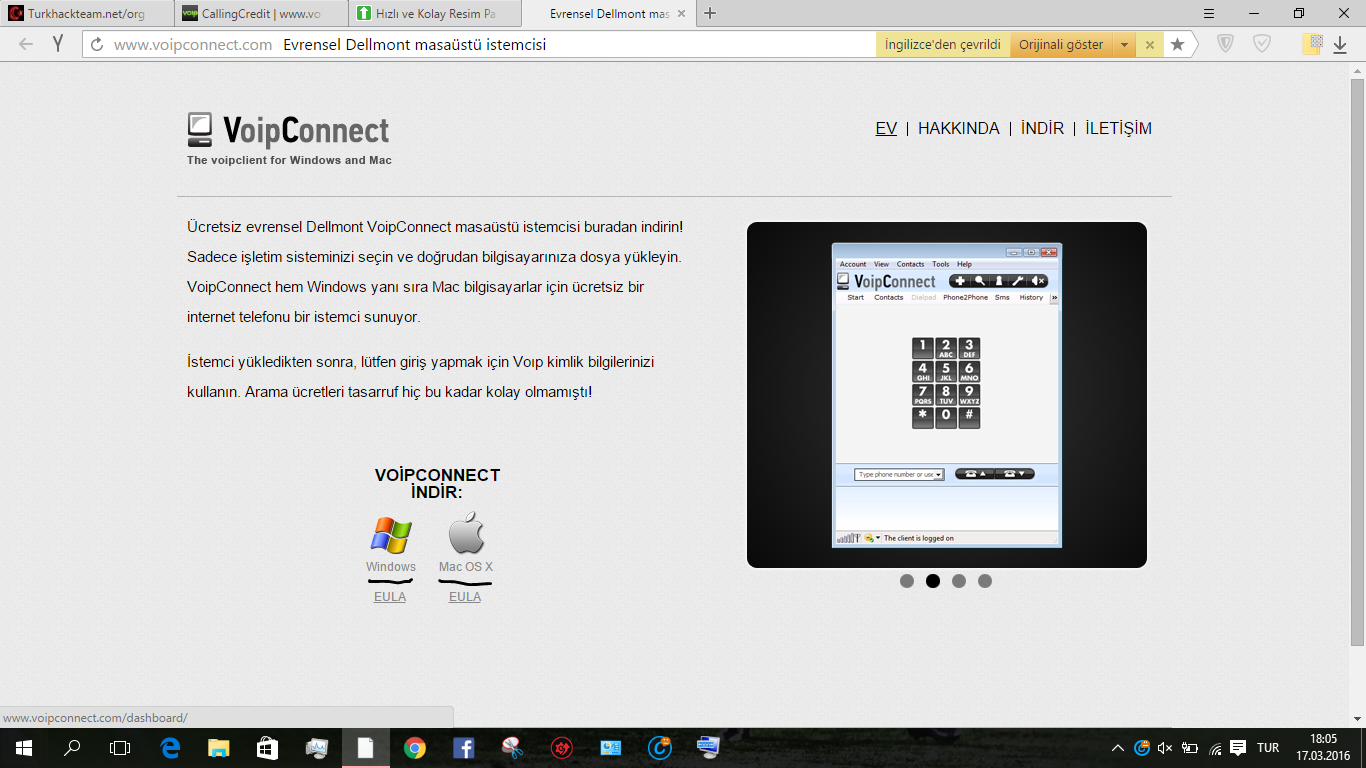The image size is (1366, 768).
Task: Show the first slide with carousel dot
Action: pyautogui.click(x=907, y=581)
